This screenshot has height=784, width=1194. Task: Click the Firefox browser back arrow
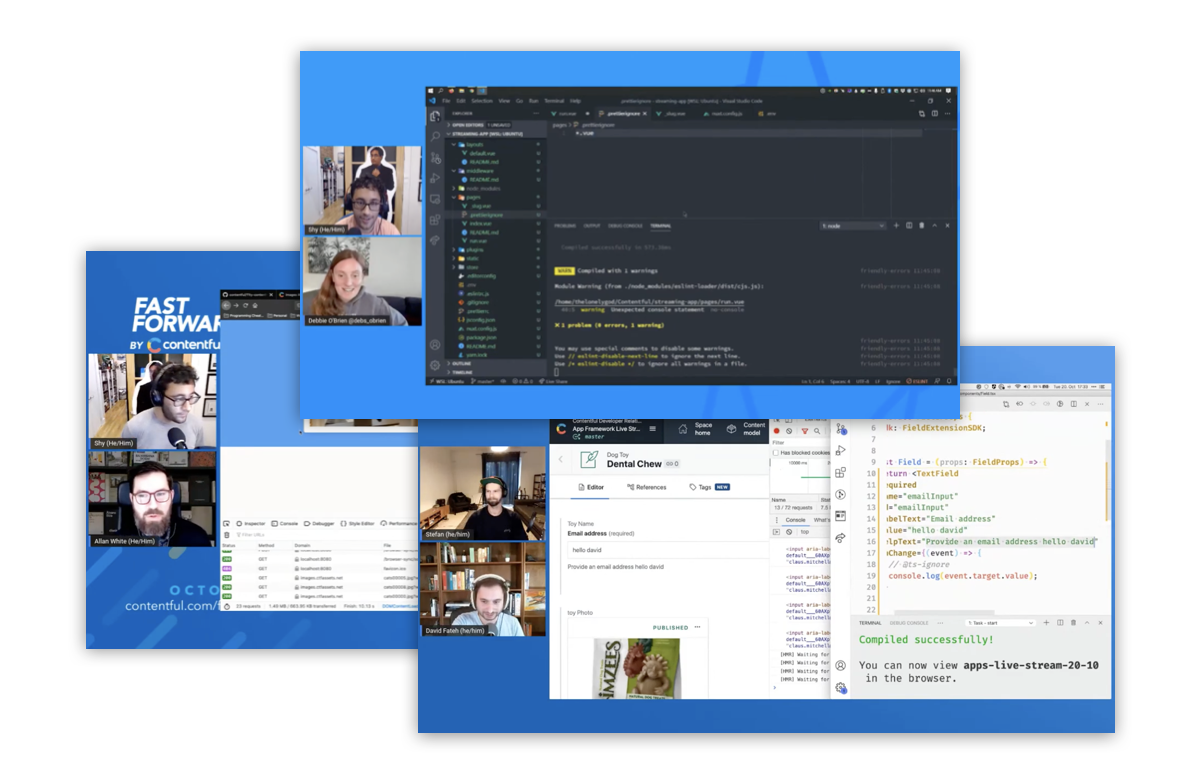pos(226,305)
